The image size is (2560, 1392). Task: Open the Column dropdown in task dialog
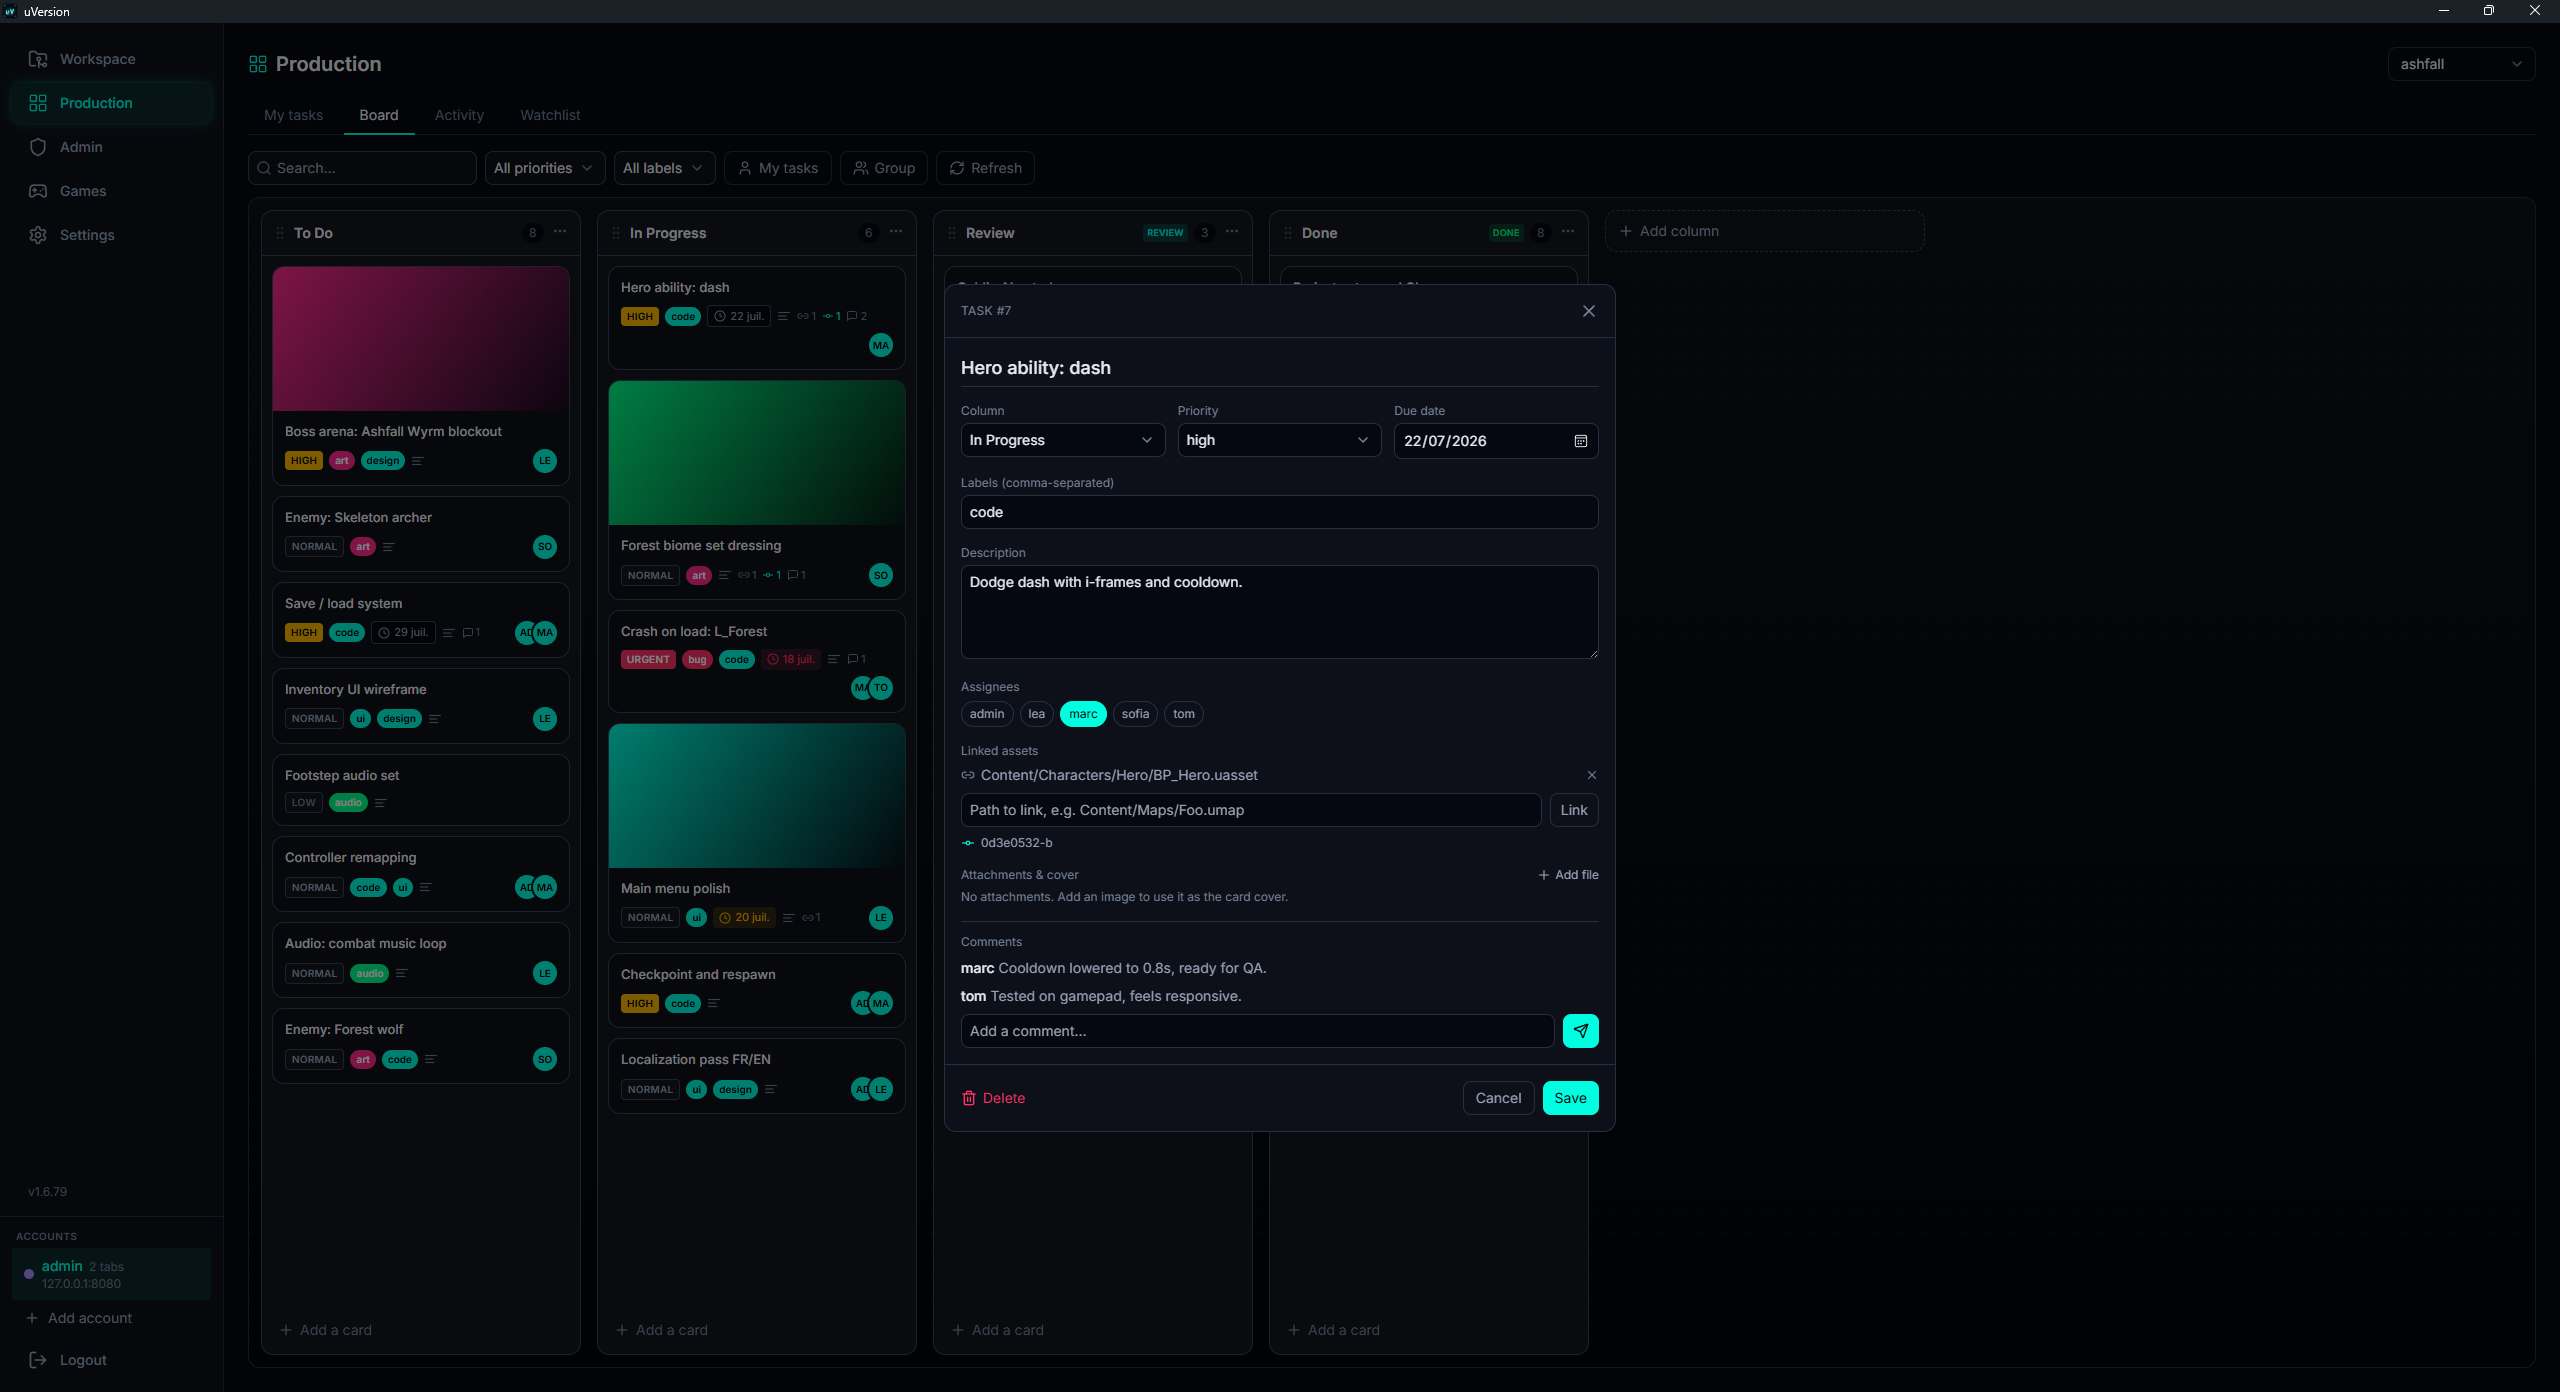(x=1063, y=440)
